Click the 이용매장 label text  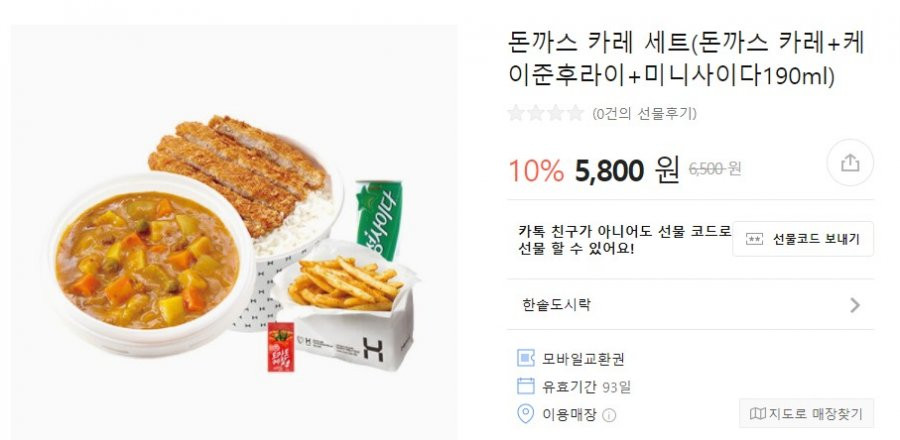click(x=569, y=414)
